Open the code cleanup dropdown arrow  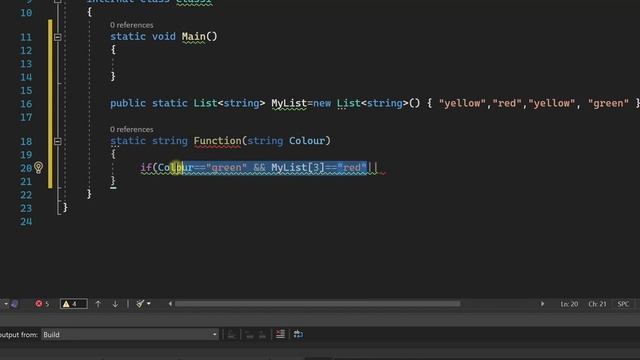(x=149, y=303)
